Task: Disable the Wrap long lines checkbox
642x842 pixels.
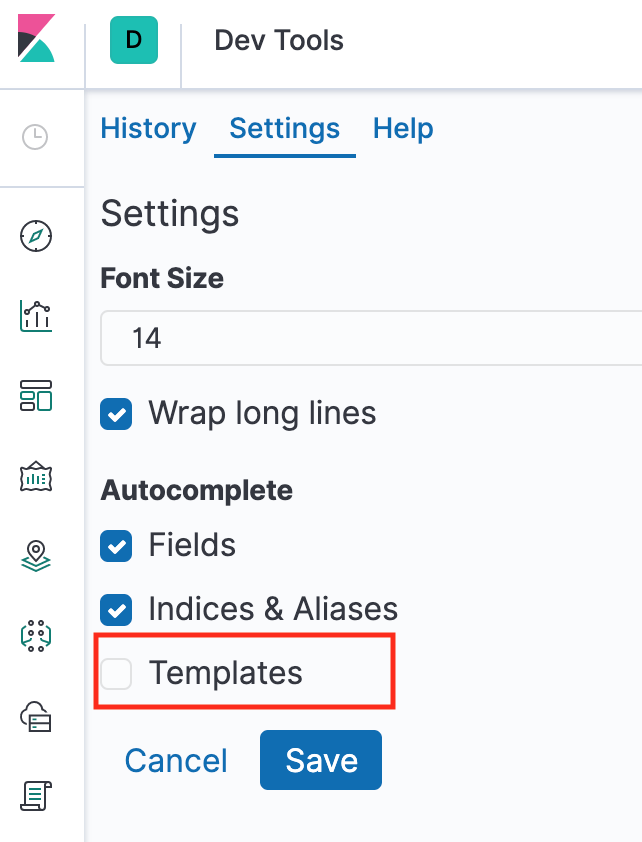Action: 115,413
